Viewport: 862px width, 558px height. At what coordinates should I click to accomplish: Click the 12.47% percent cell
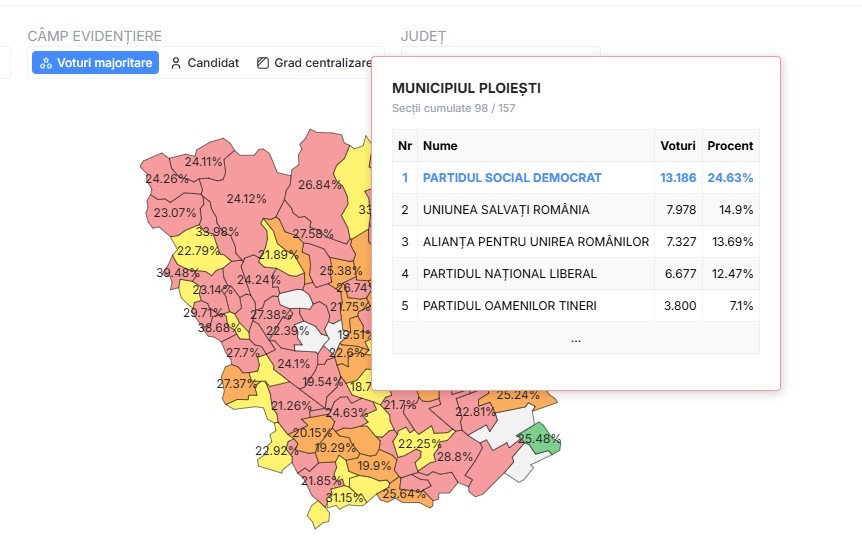click(732, 273)
